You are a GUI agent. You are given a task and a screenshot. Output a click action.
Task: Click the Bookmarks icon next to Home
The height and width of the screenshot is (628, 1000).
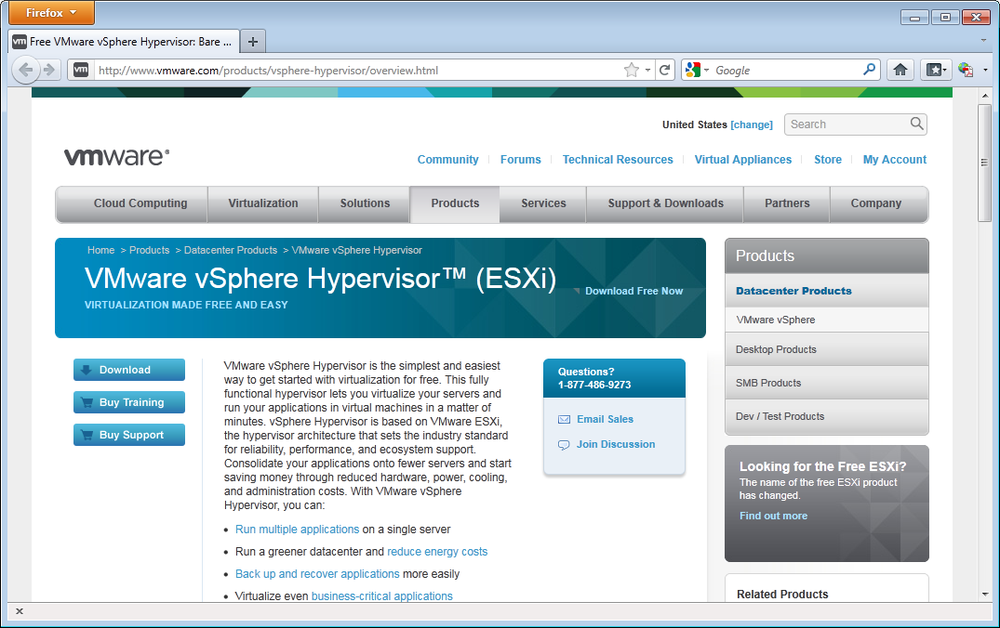[x=934, y=69]
